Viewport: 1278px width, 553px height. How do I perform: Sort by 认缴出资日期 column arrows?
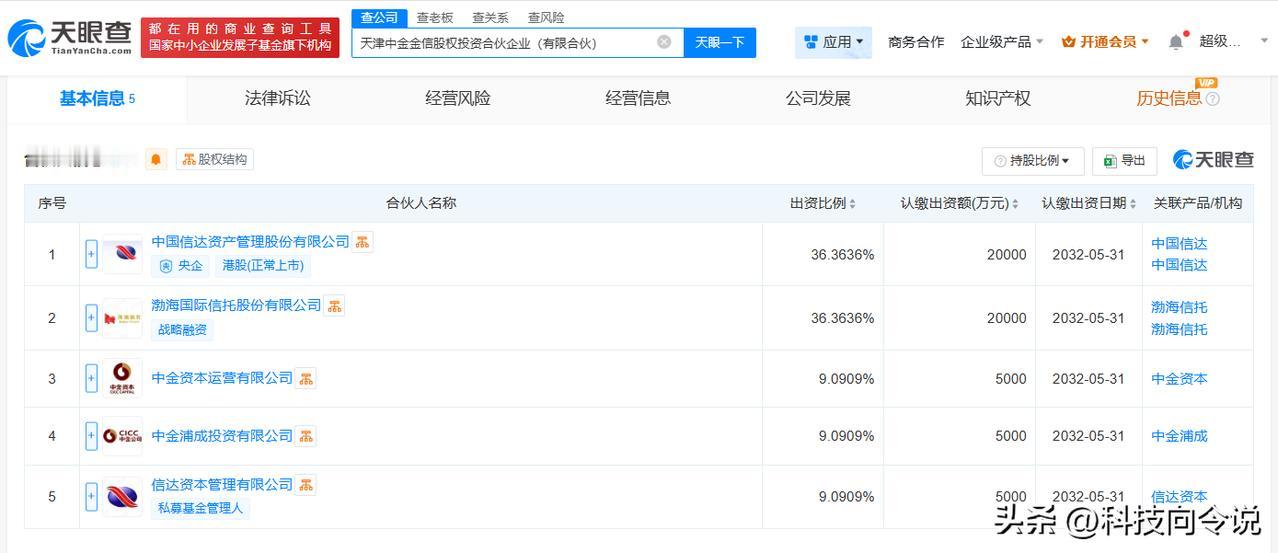[x=1133, y=203]
